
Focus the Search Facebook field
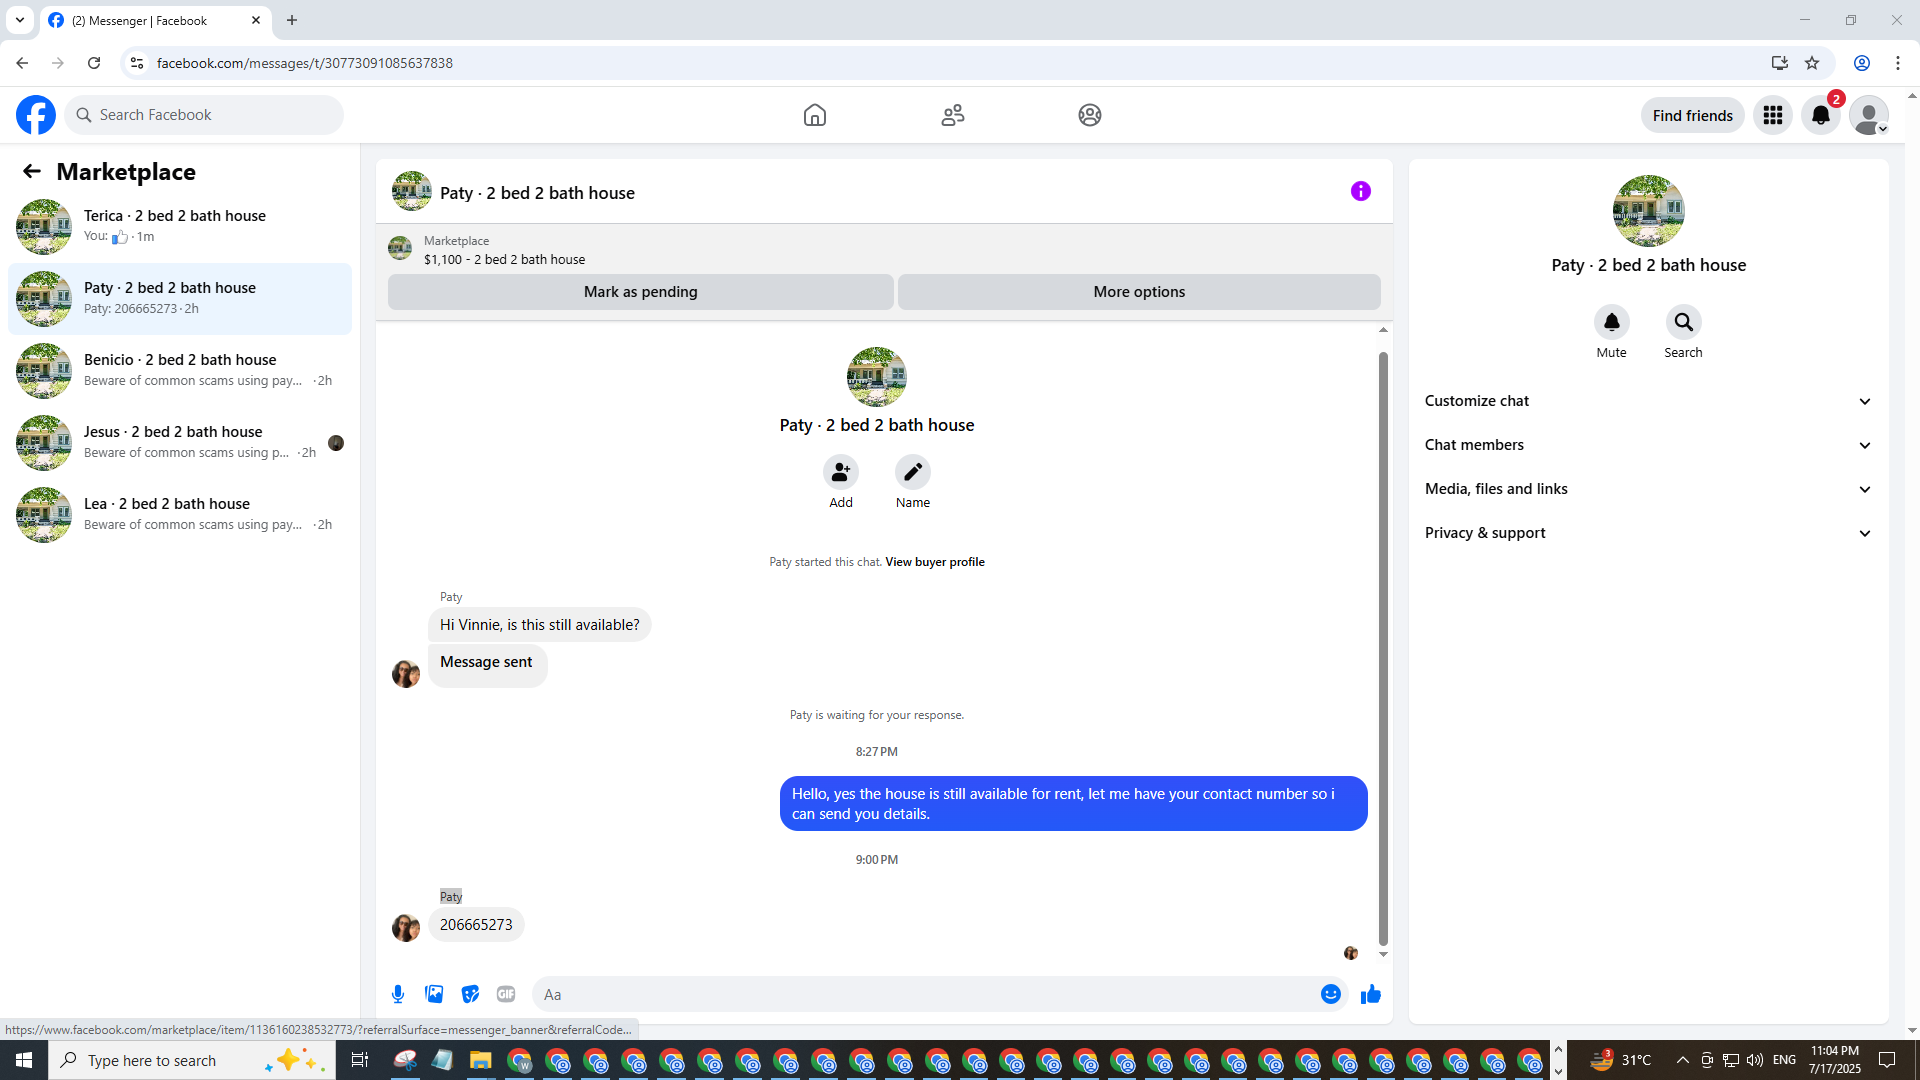(x=204, y=115)
